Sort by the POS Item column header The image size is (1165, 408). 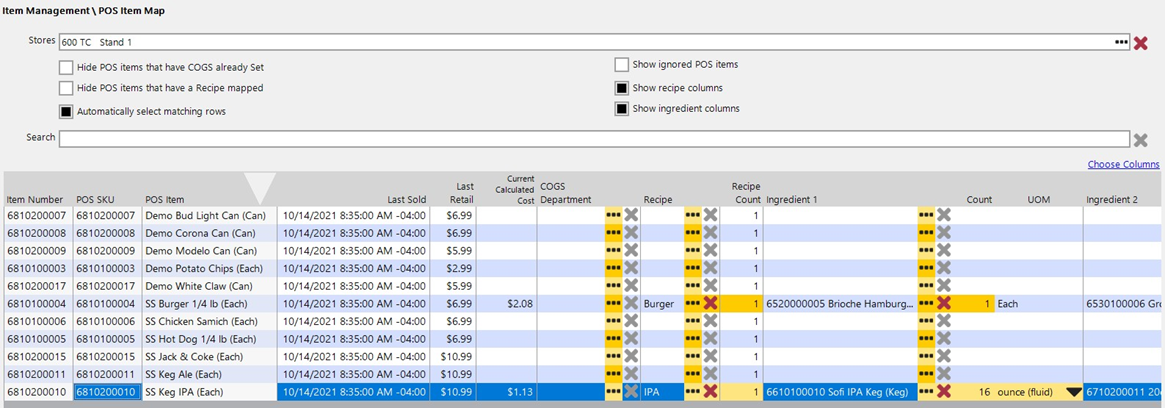pyautogui.click(x=165, y=200)
